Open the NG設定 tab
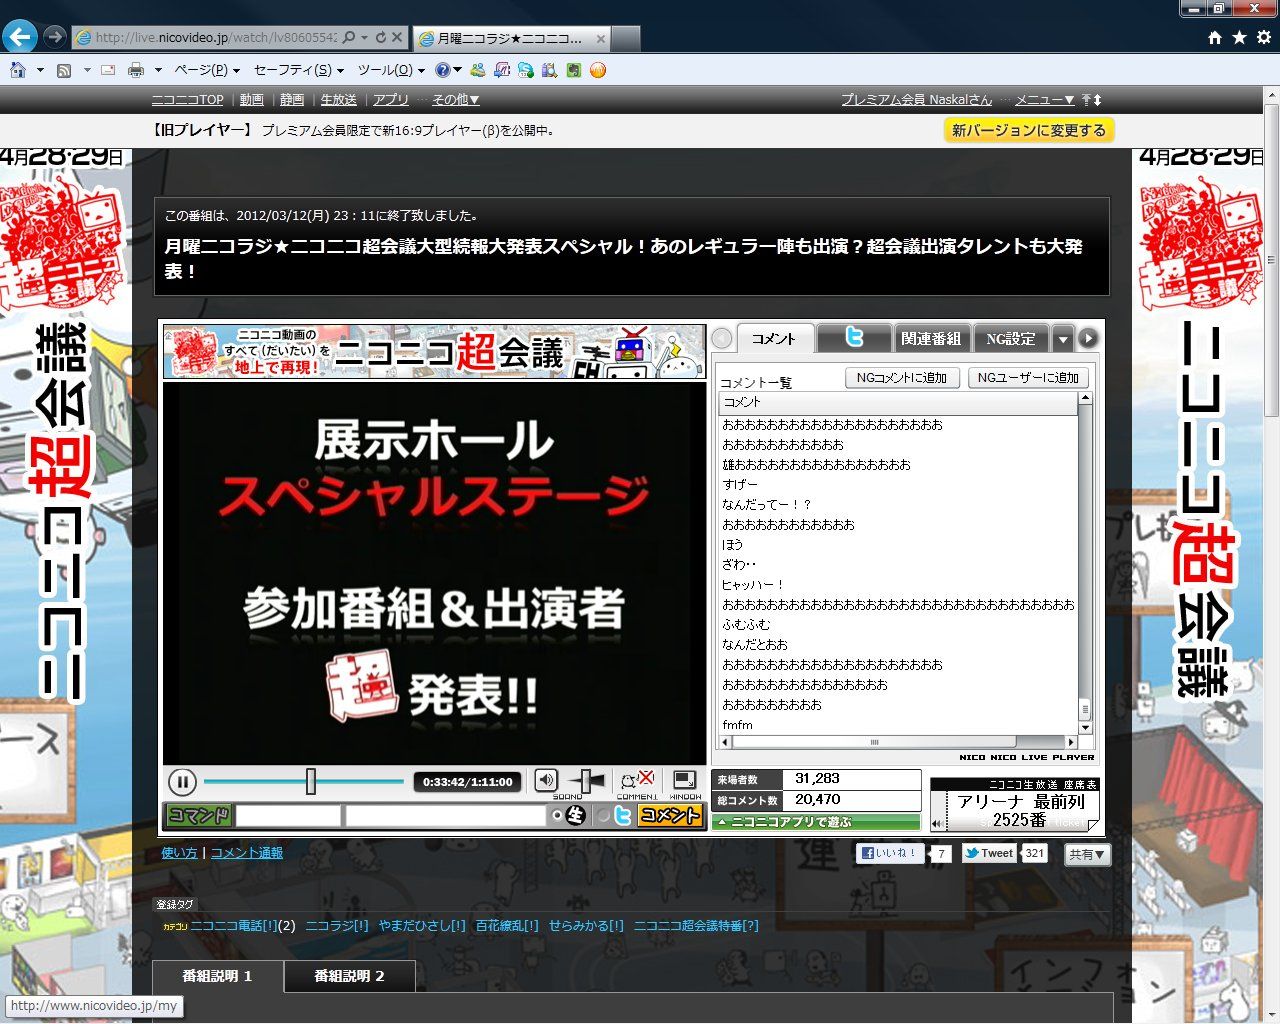This screenshot has height=1024, width=1280. coord(1011,339)
